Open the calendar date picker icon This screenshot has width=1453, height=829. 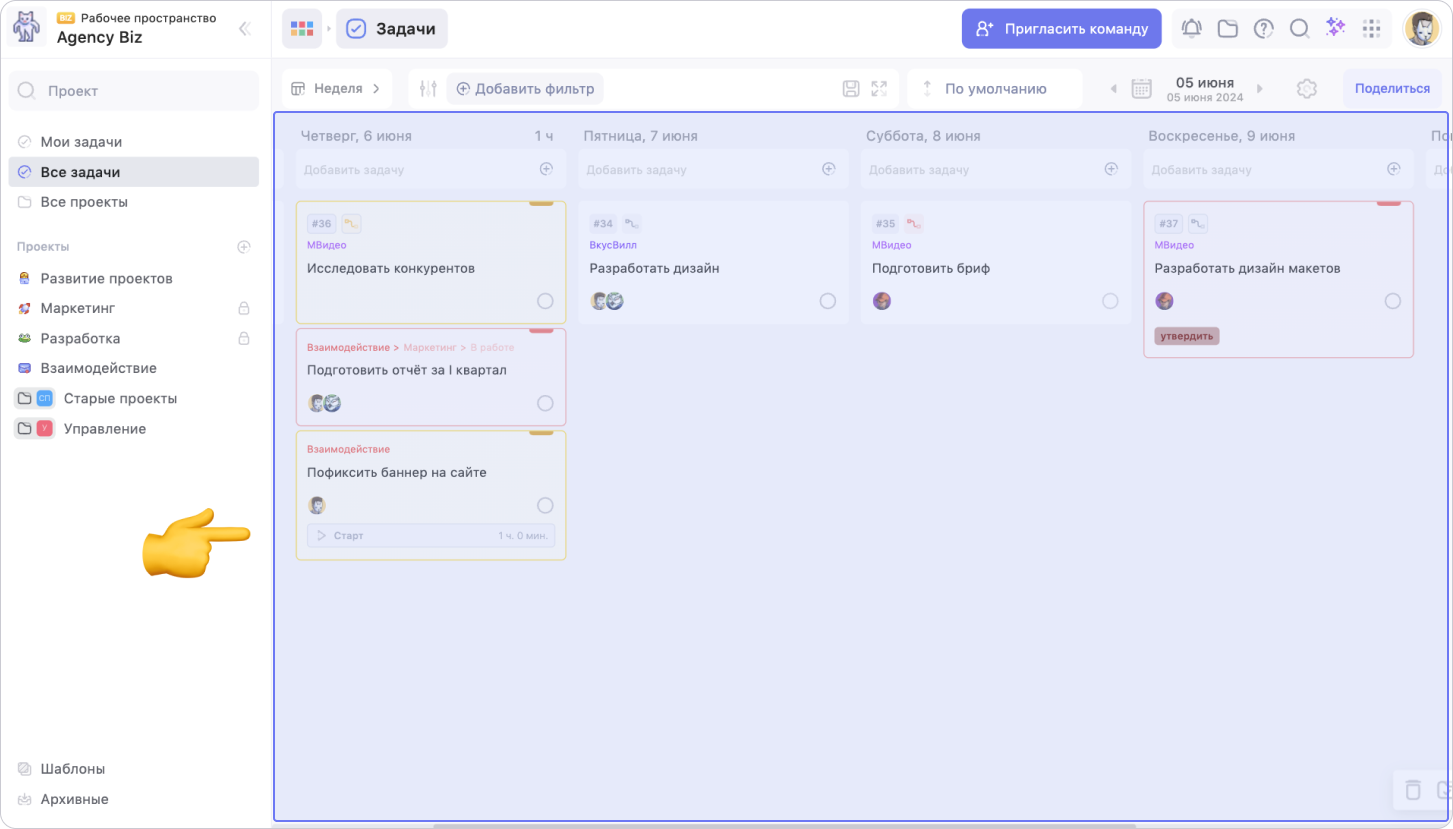[x=1141, y=89]
